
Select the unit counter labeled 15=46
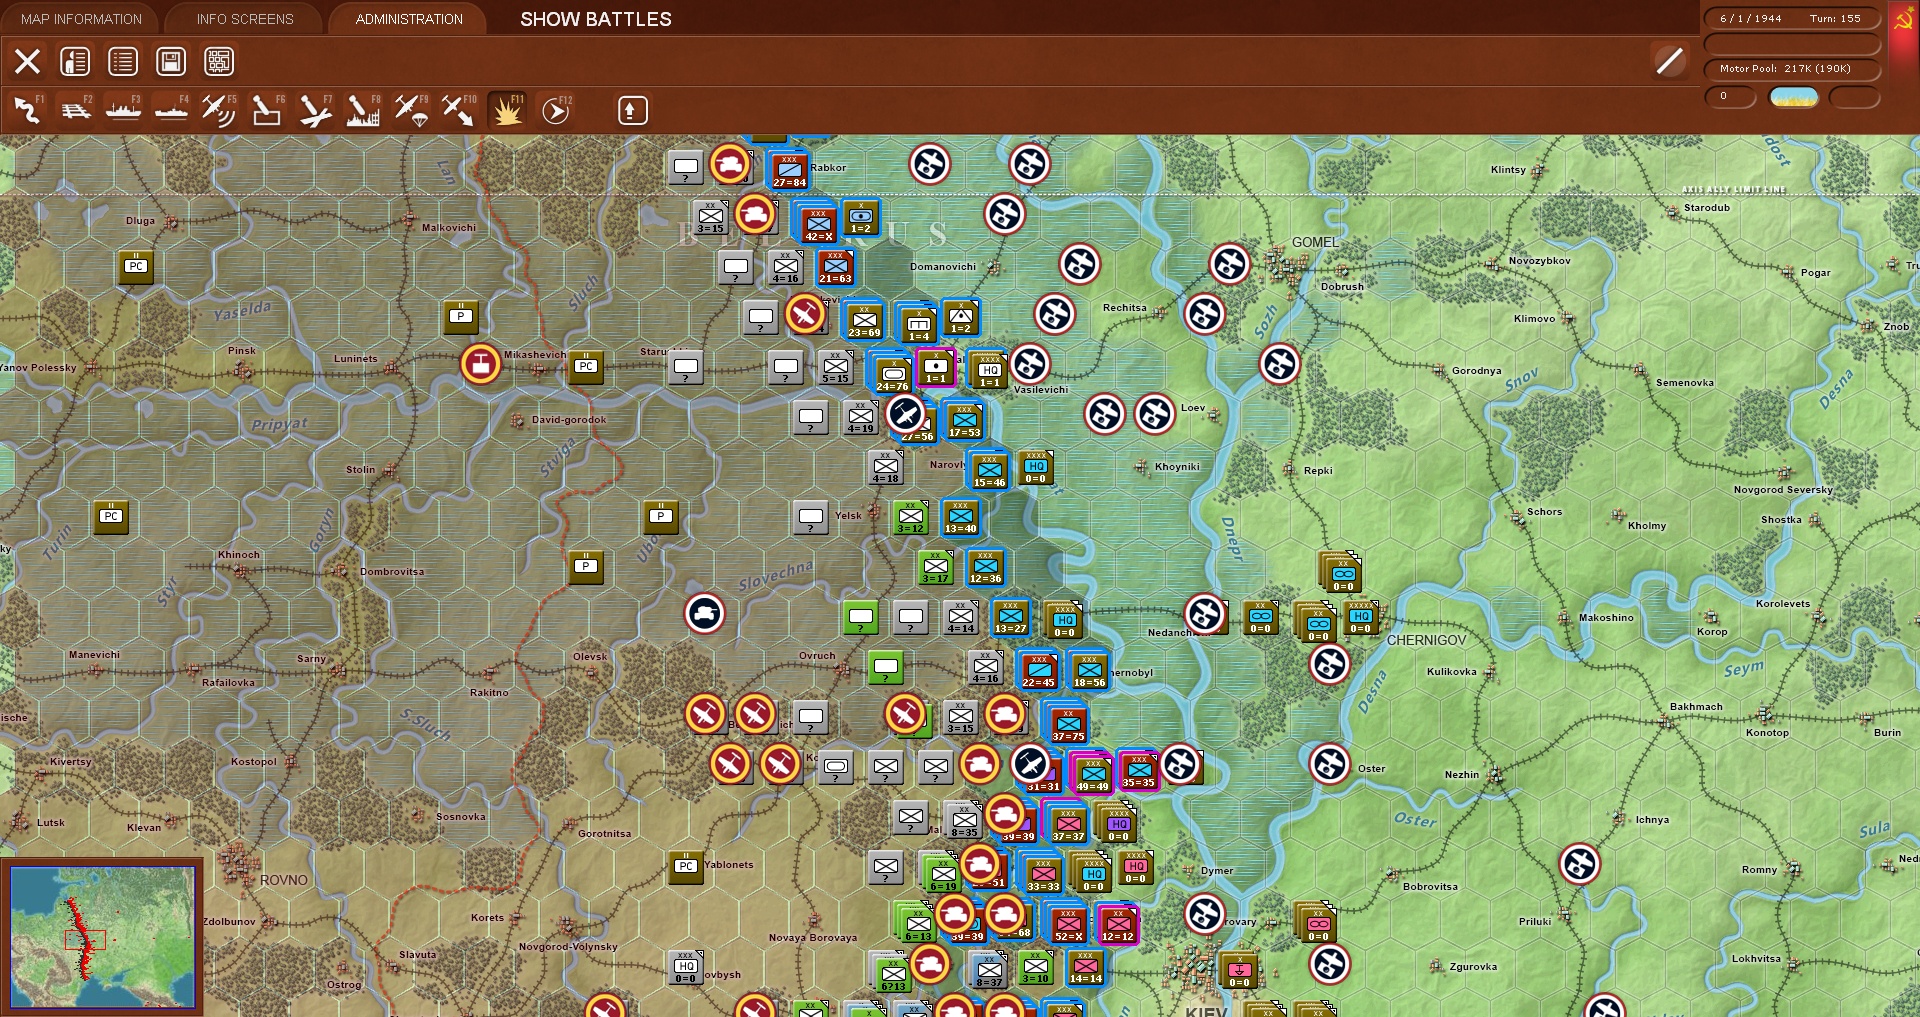click(989, 470)
